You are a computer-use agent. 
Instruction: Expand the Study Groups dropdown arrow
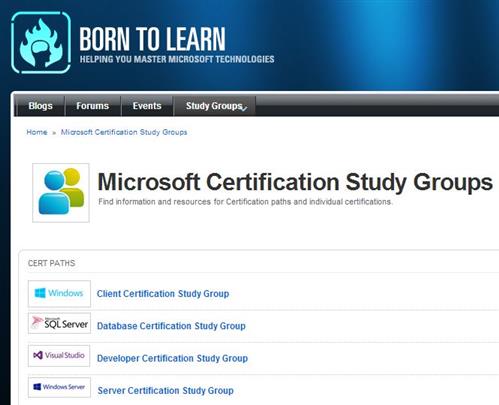pyautogui.click(x=244, y=108)
